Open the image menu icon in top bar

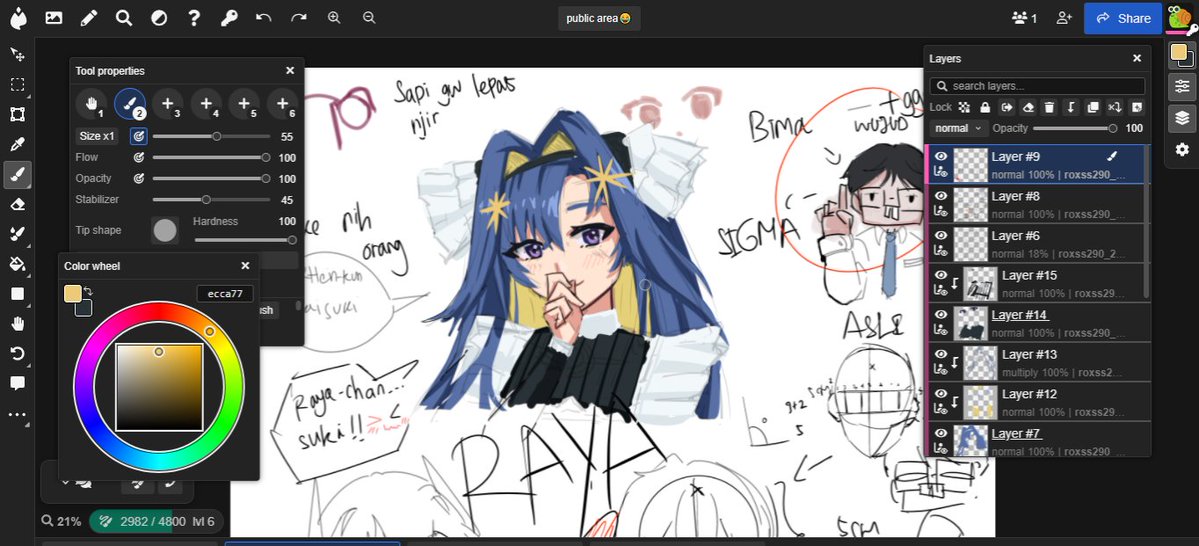[54, 18]
